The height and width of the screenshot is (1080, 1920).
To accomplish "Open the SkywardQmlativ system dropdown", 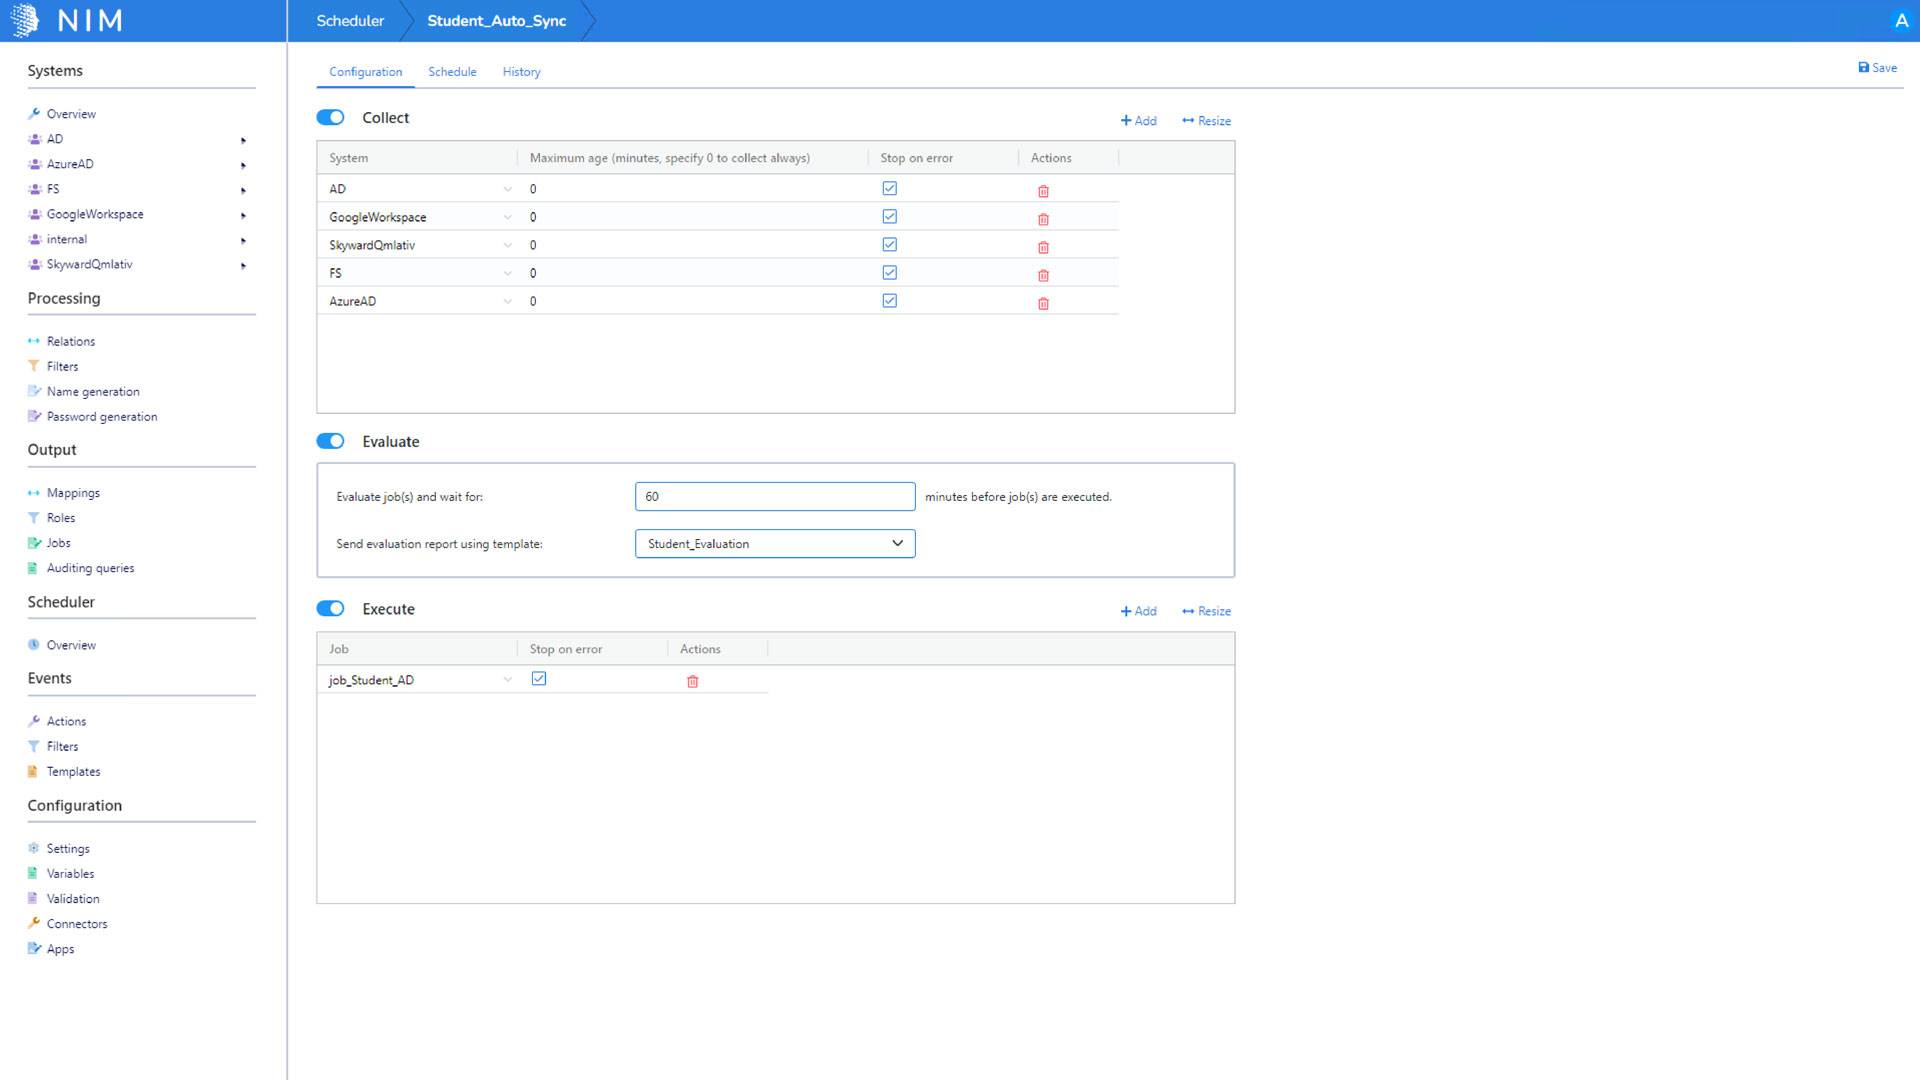I will pyautogui.click(x=507, y=245).
